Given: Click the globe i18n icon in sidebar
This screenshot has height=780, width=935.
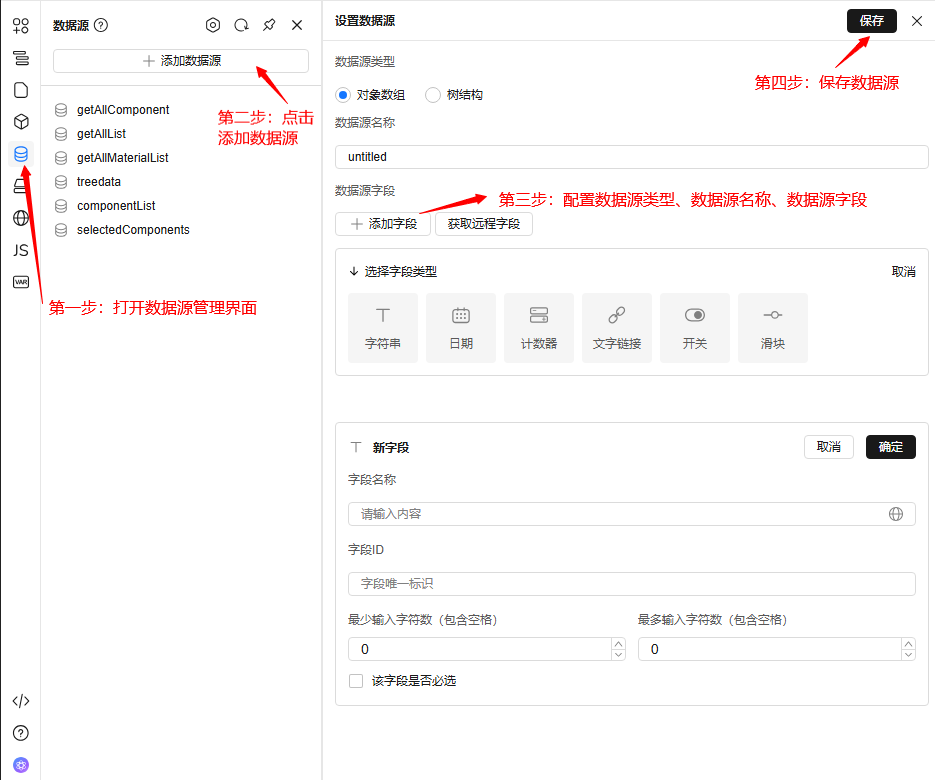Looking at the screenshot, I should pyautogui.click(x=21, y=218).
